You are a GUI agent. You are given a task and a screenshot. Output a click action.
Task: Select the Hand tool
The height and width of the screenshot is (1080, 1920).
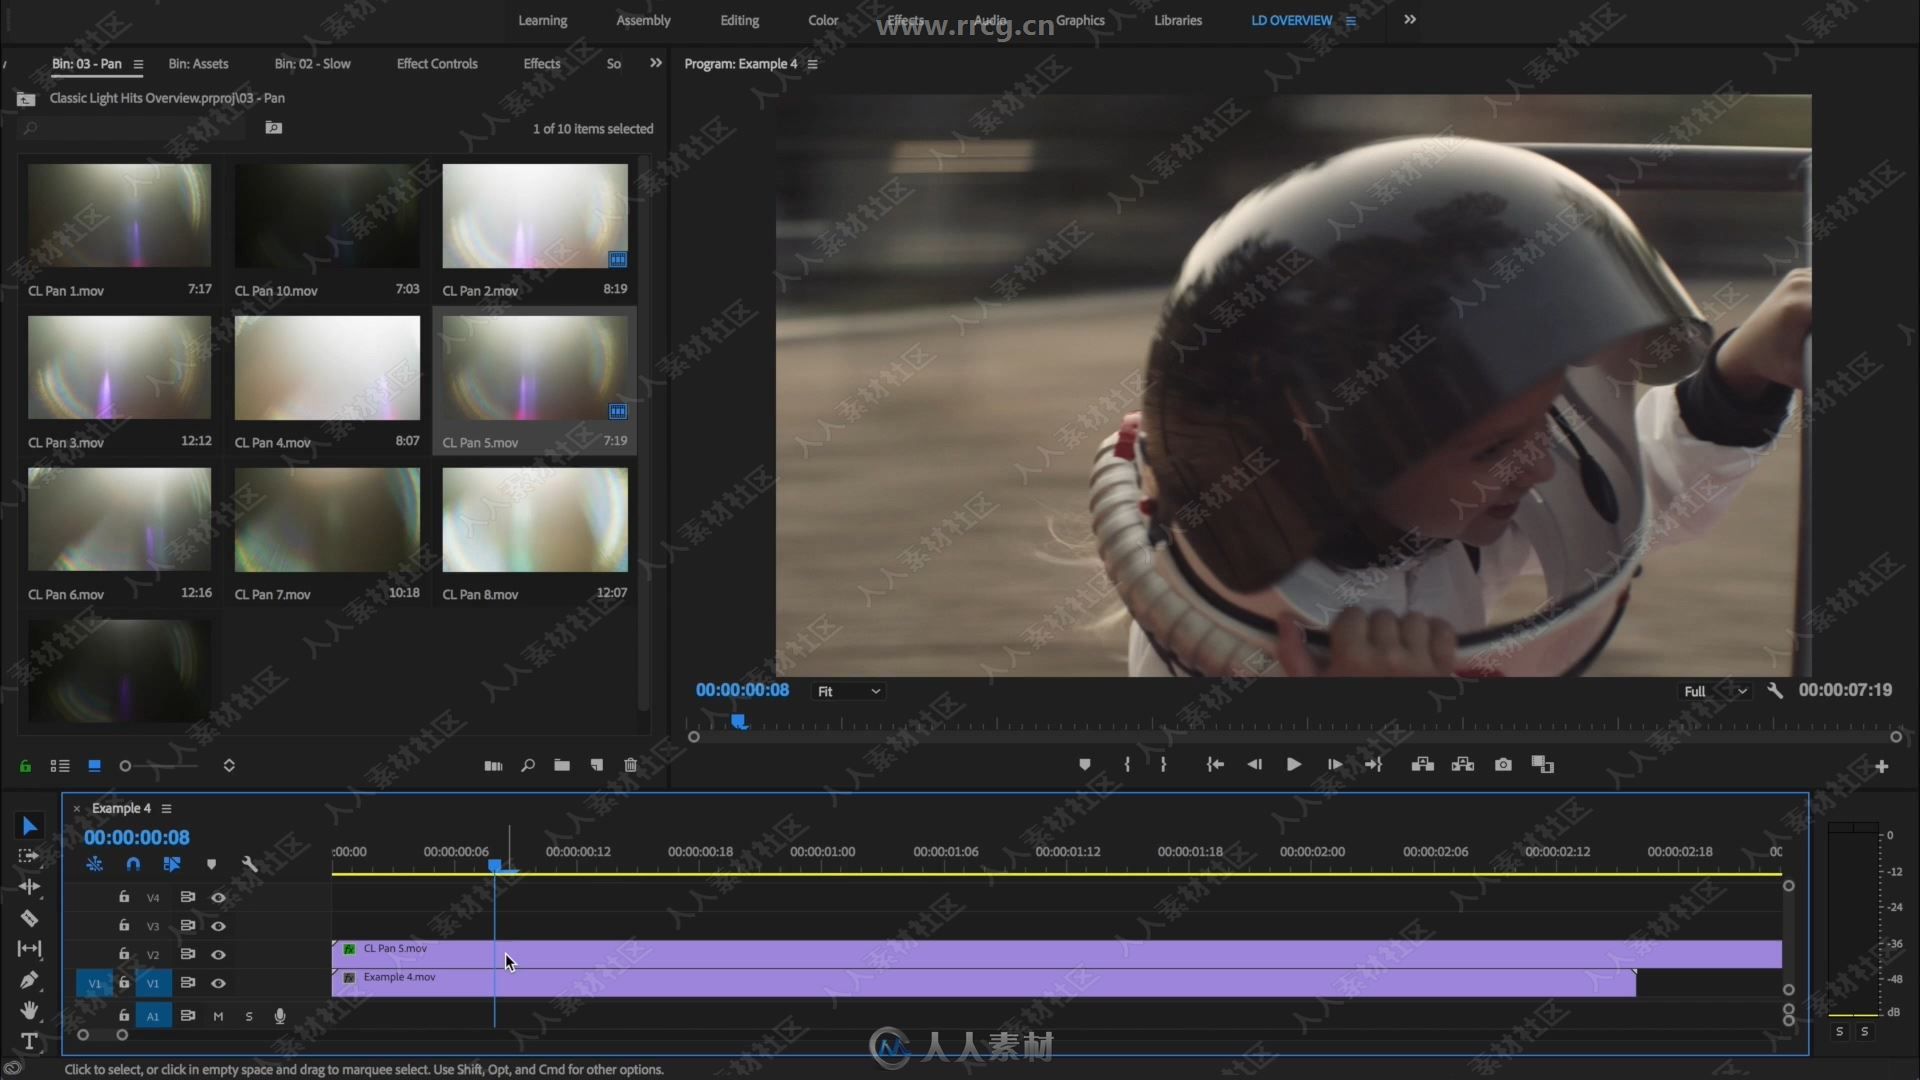tap(29, 1010)
